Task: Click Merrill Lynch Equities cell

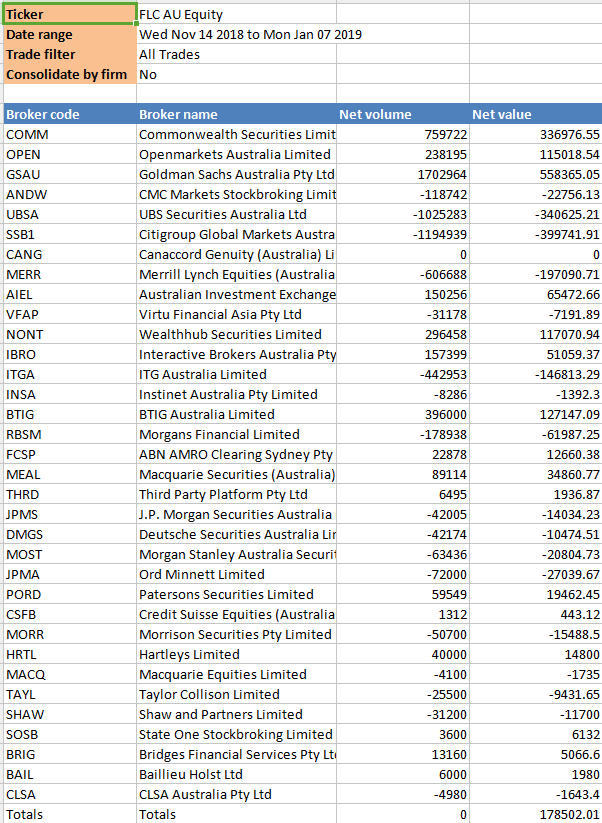Action: point(236,274)
